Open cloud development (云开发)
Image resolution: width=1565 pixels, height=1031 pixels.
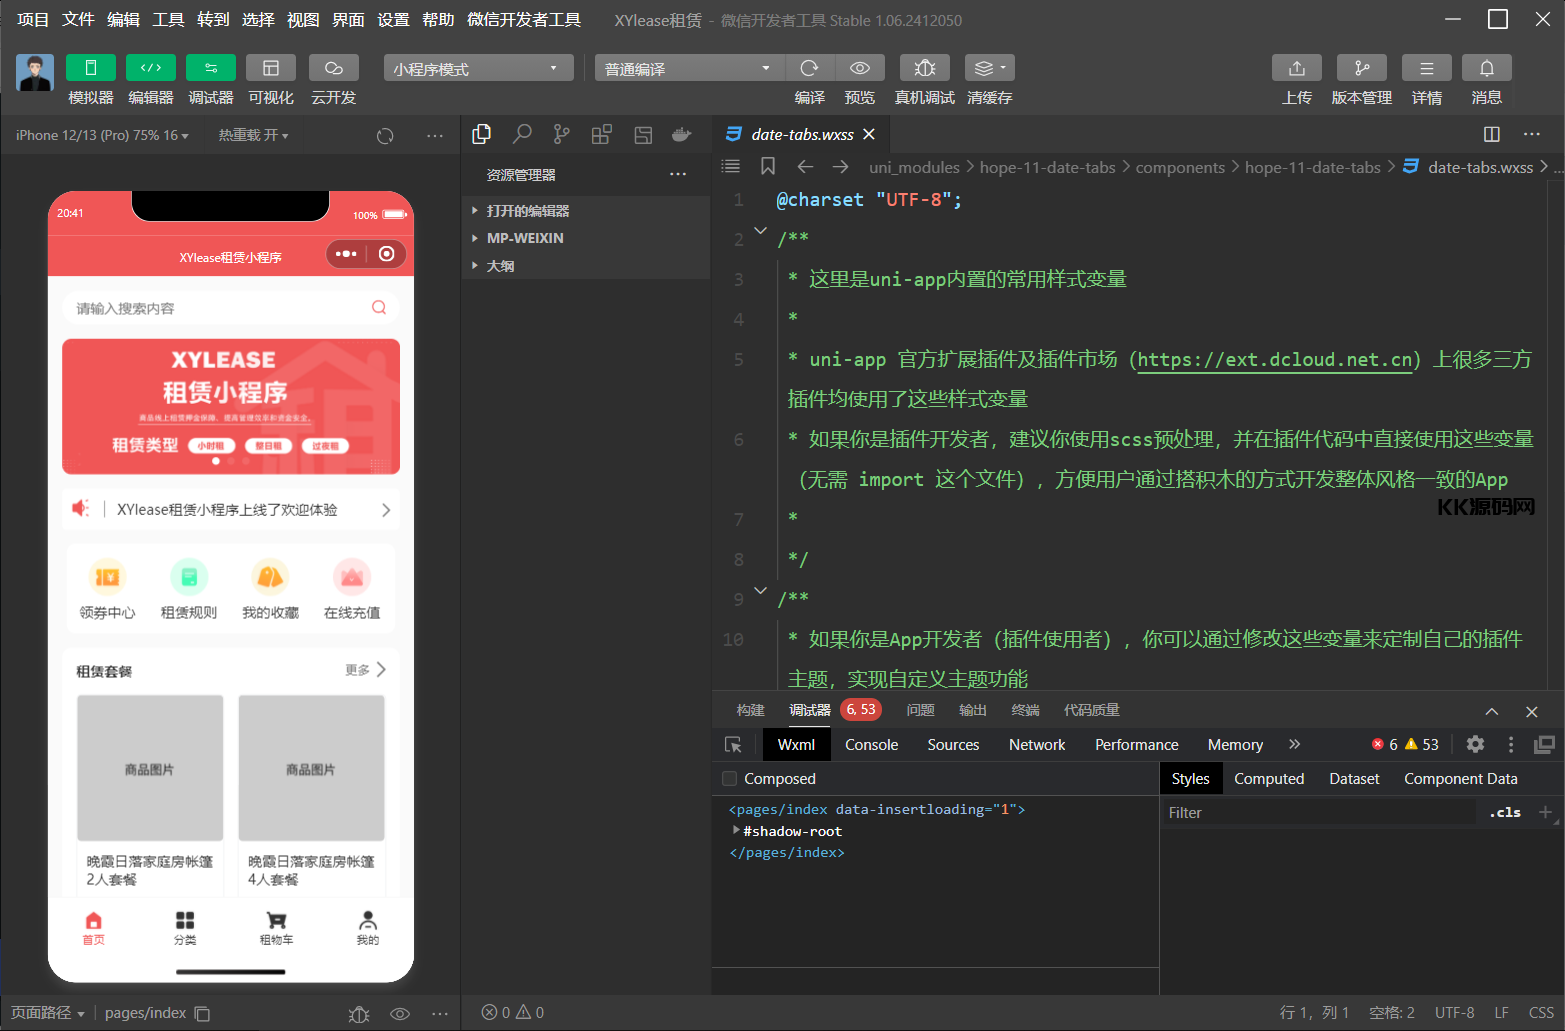click(334, 67)
